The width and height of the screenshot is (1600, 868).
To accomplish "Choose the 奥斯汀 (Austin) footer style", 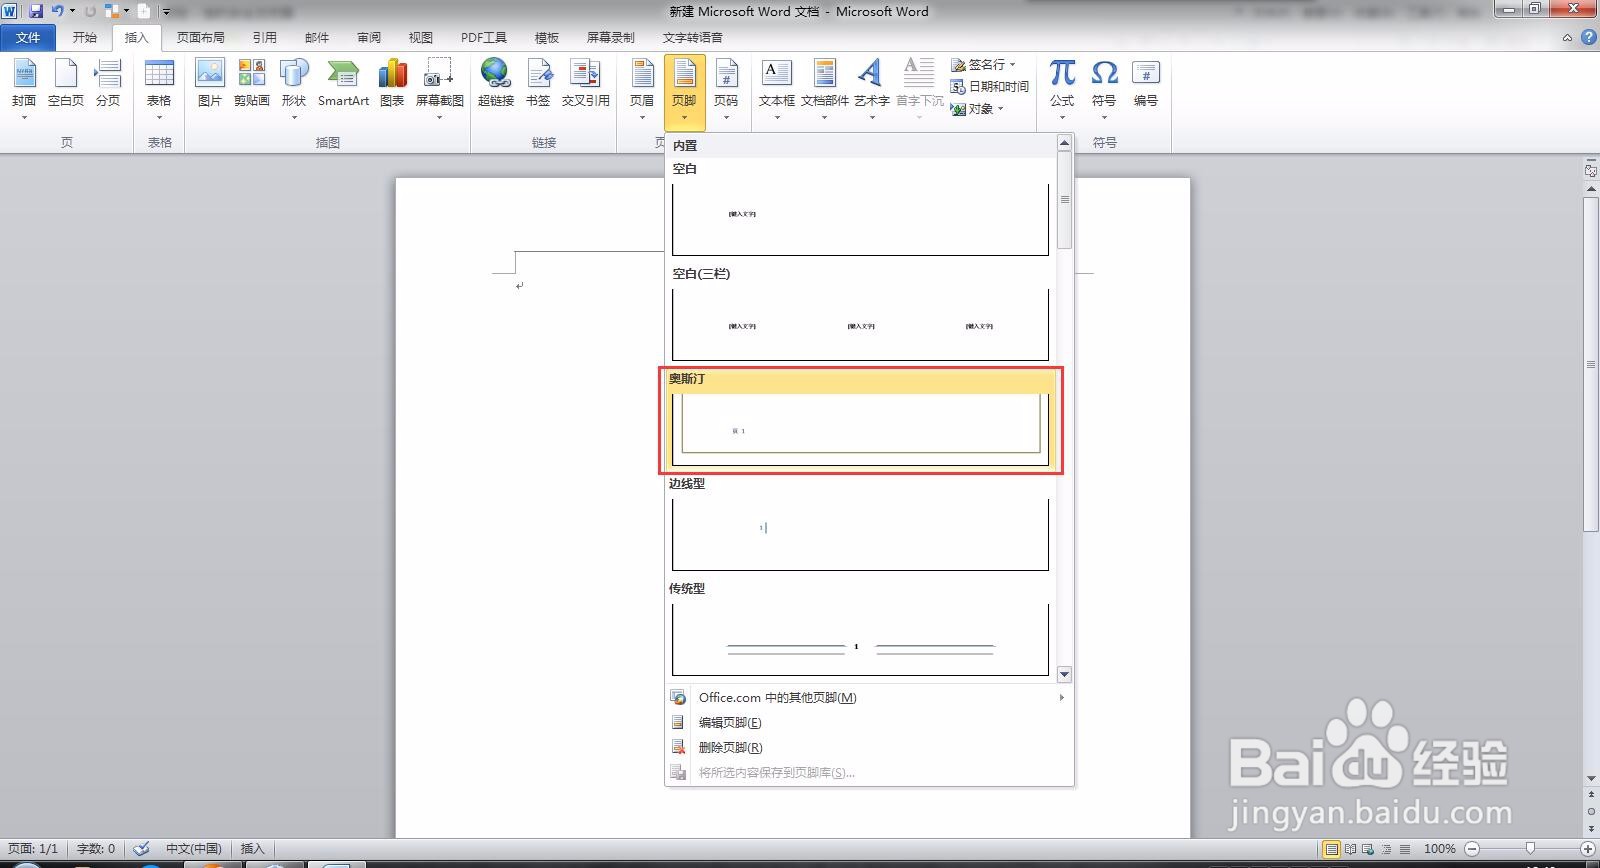I will (x=861, y=419).
